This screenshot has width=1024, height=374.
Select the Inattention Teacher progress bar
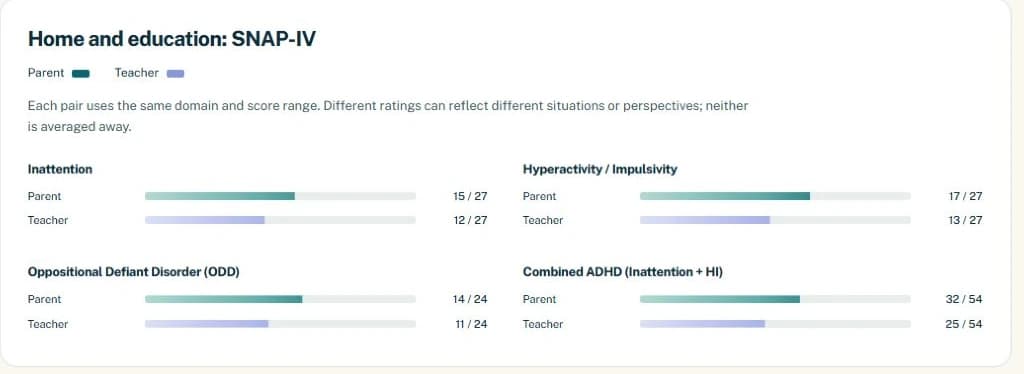[x=280, y=220]
